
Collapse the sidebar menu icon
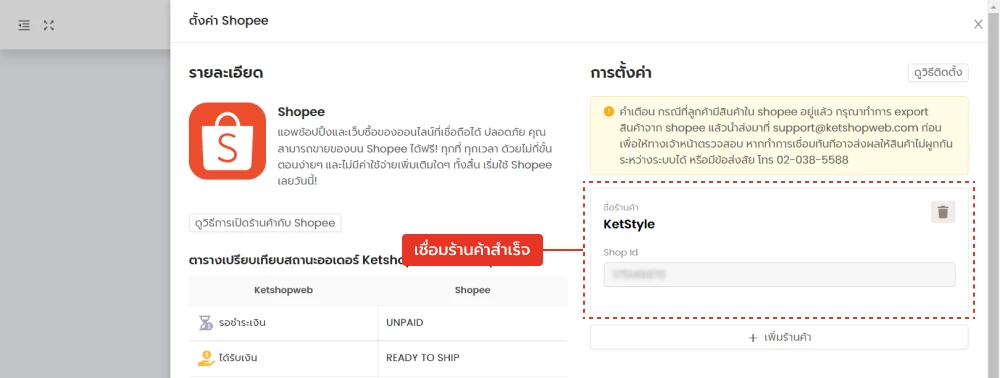click(24, 25)
